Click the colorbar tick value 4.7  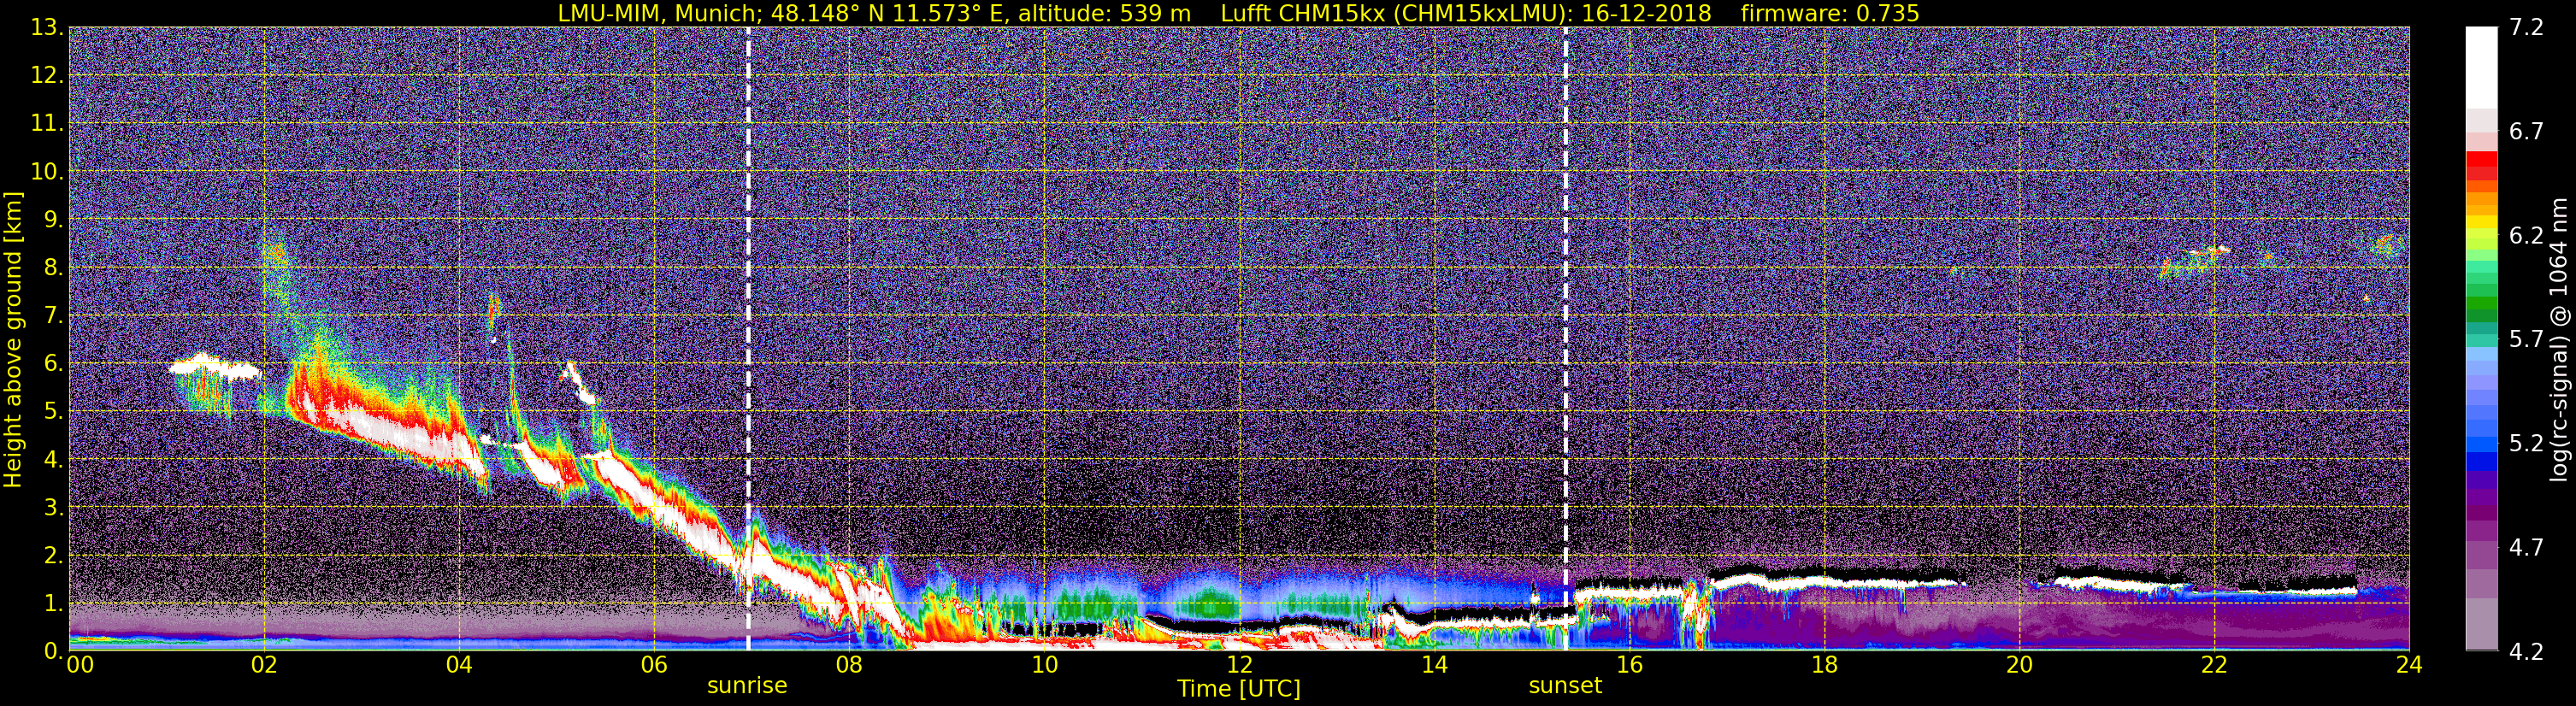click(2526, 548)
